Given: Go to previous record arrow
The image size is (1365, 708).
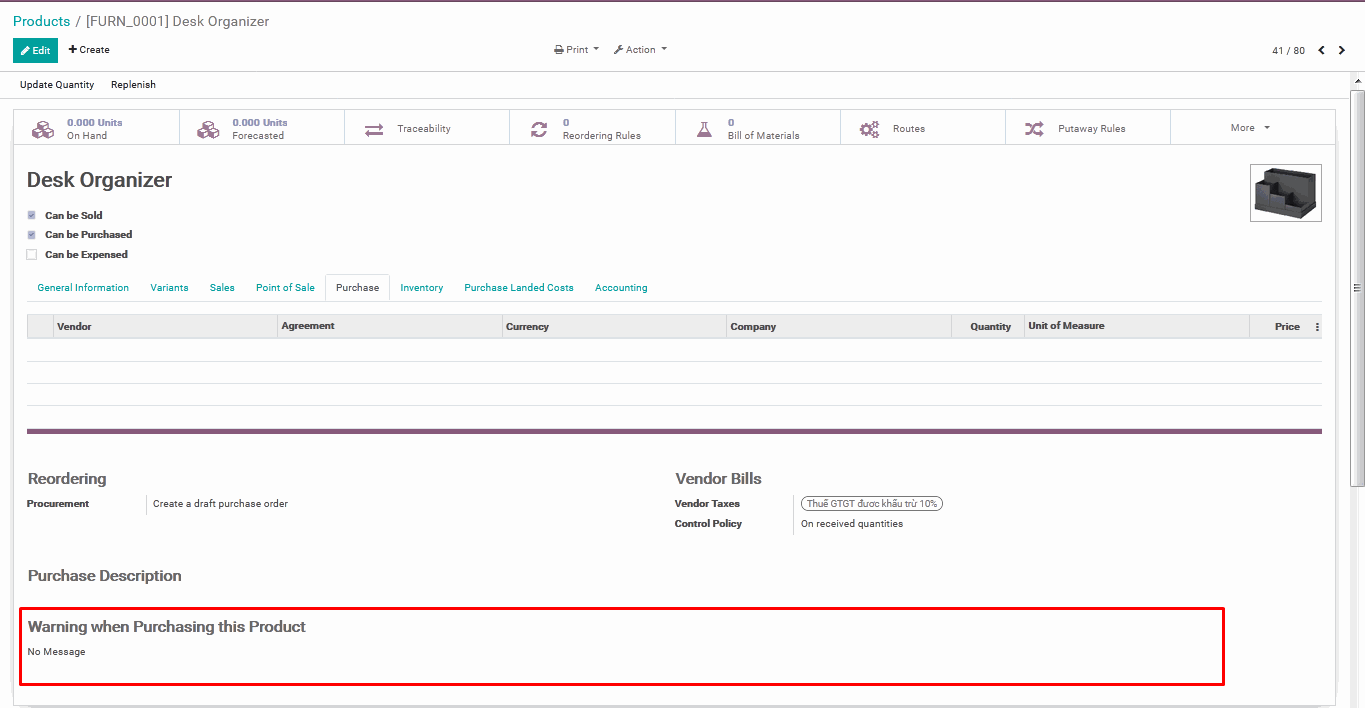Looking at the screenshot, I should 1321,50.
